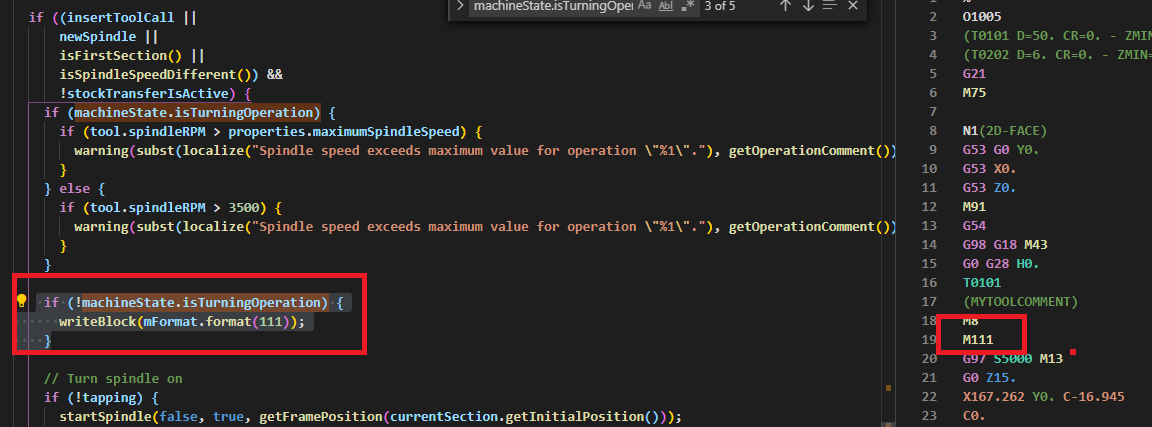This screenshot has width=1152, height=427.
Task: Click the 'isSpindleSpeedDifferent()) &&' line
Action: pos(171,75)
